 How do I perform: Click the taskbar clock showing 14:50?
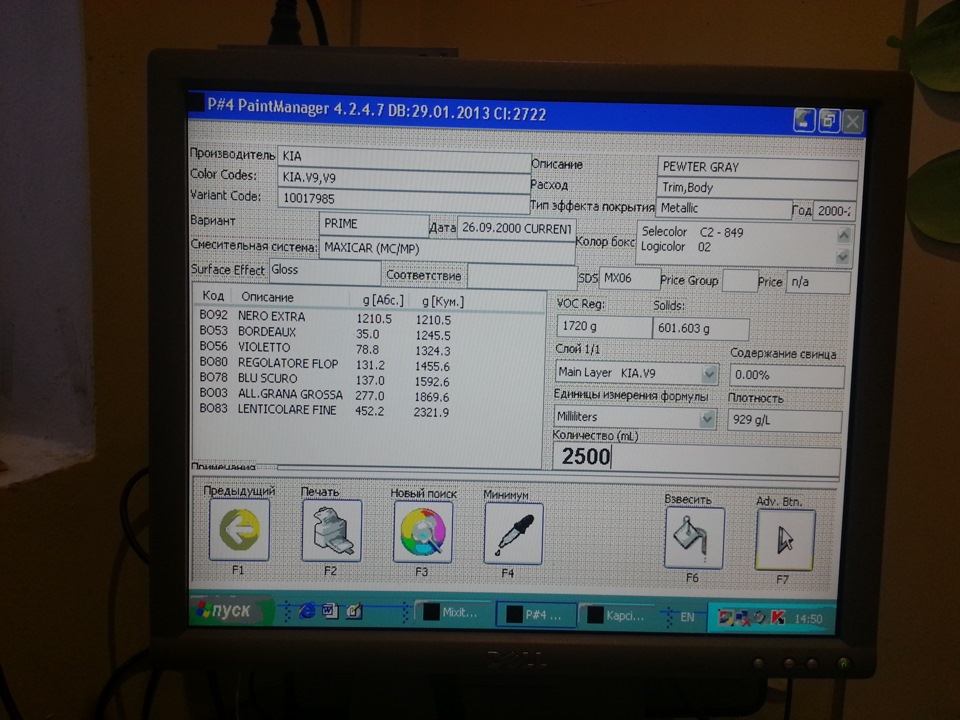click(x=808, y=619)
